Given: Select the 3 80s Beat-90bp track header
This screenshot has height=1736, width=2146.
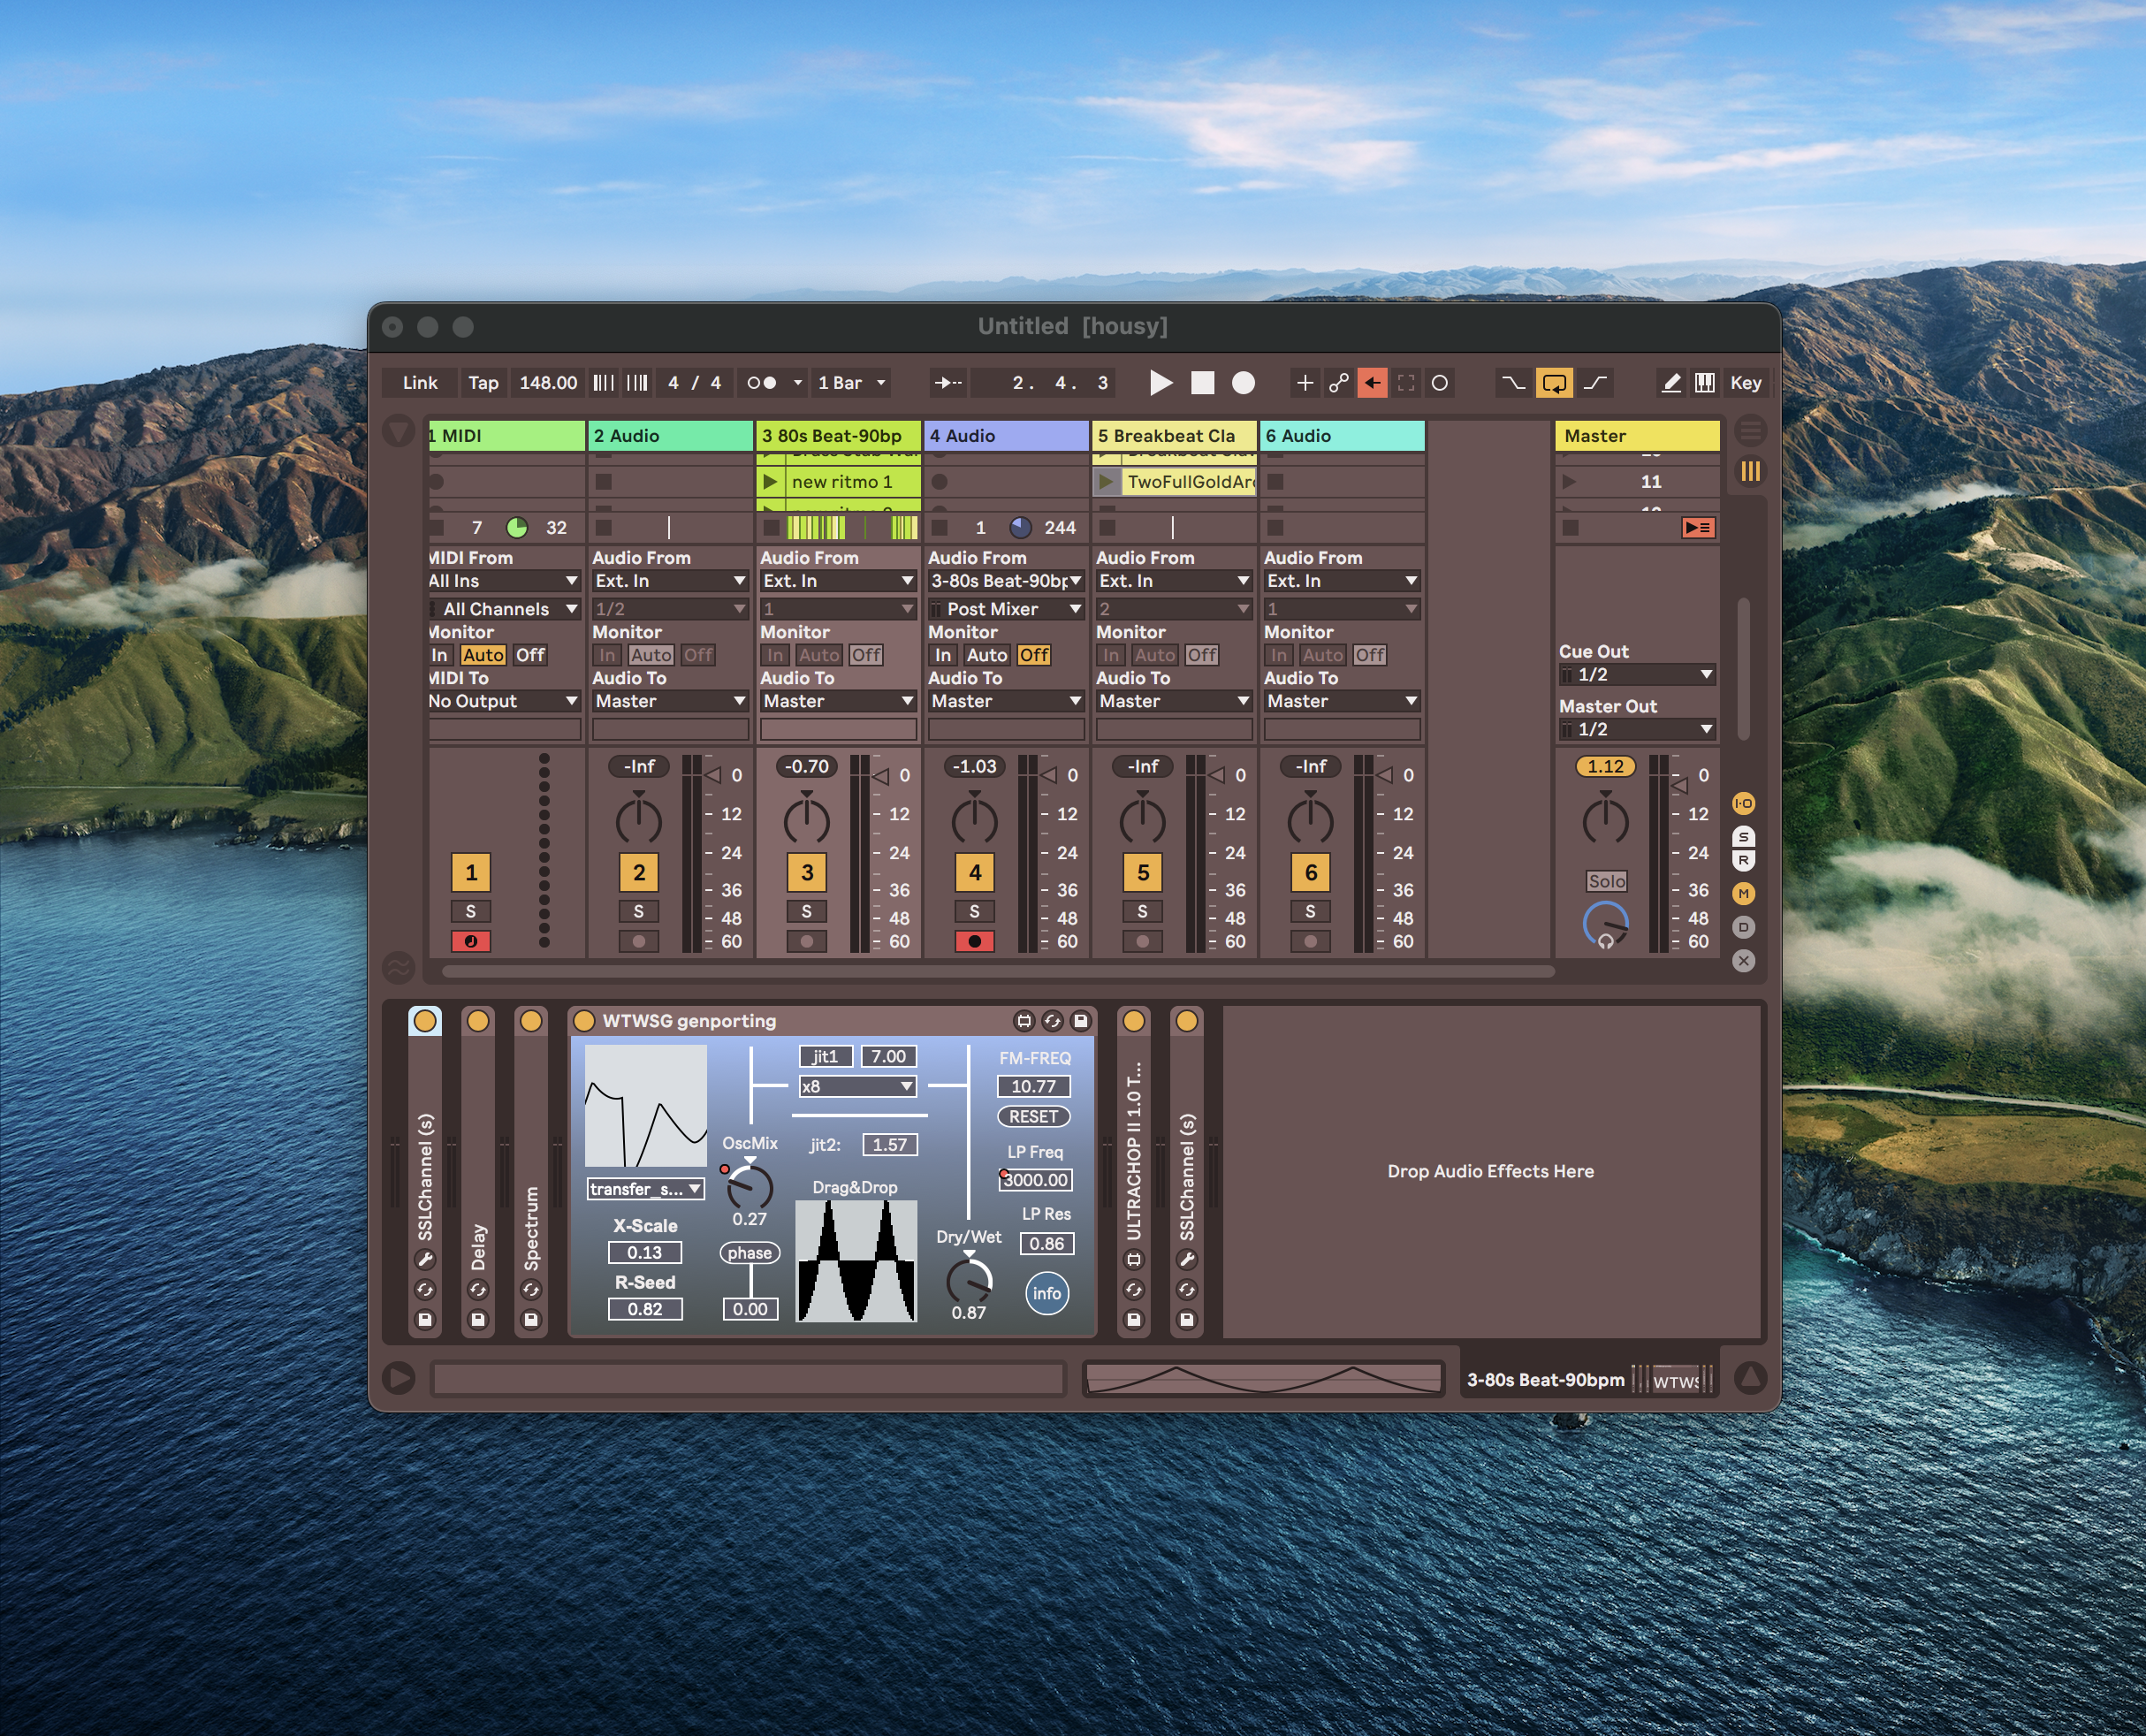Looking at the screenshot, I should (838, 435).
